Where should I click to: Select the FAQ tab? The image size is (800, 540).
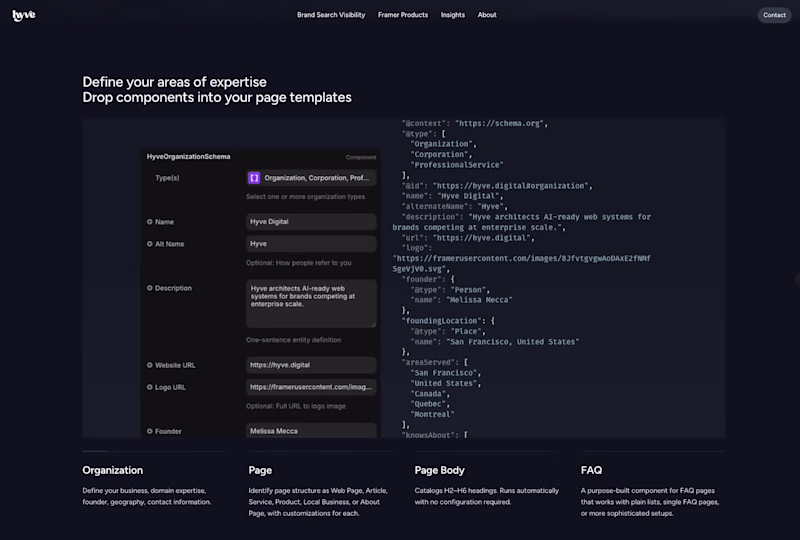[x=591, y=470]
